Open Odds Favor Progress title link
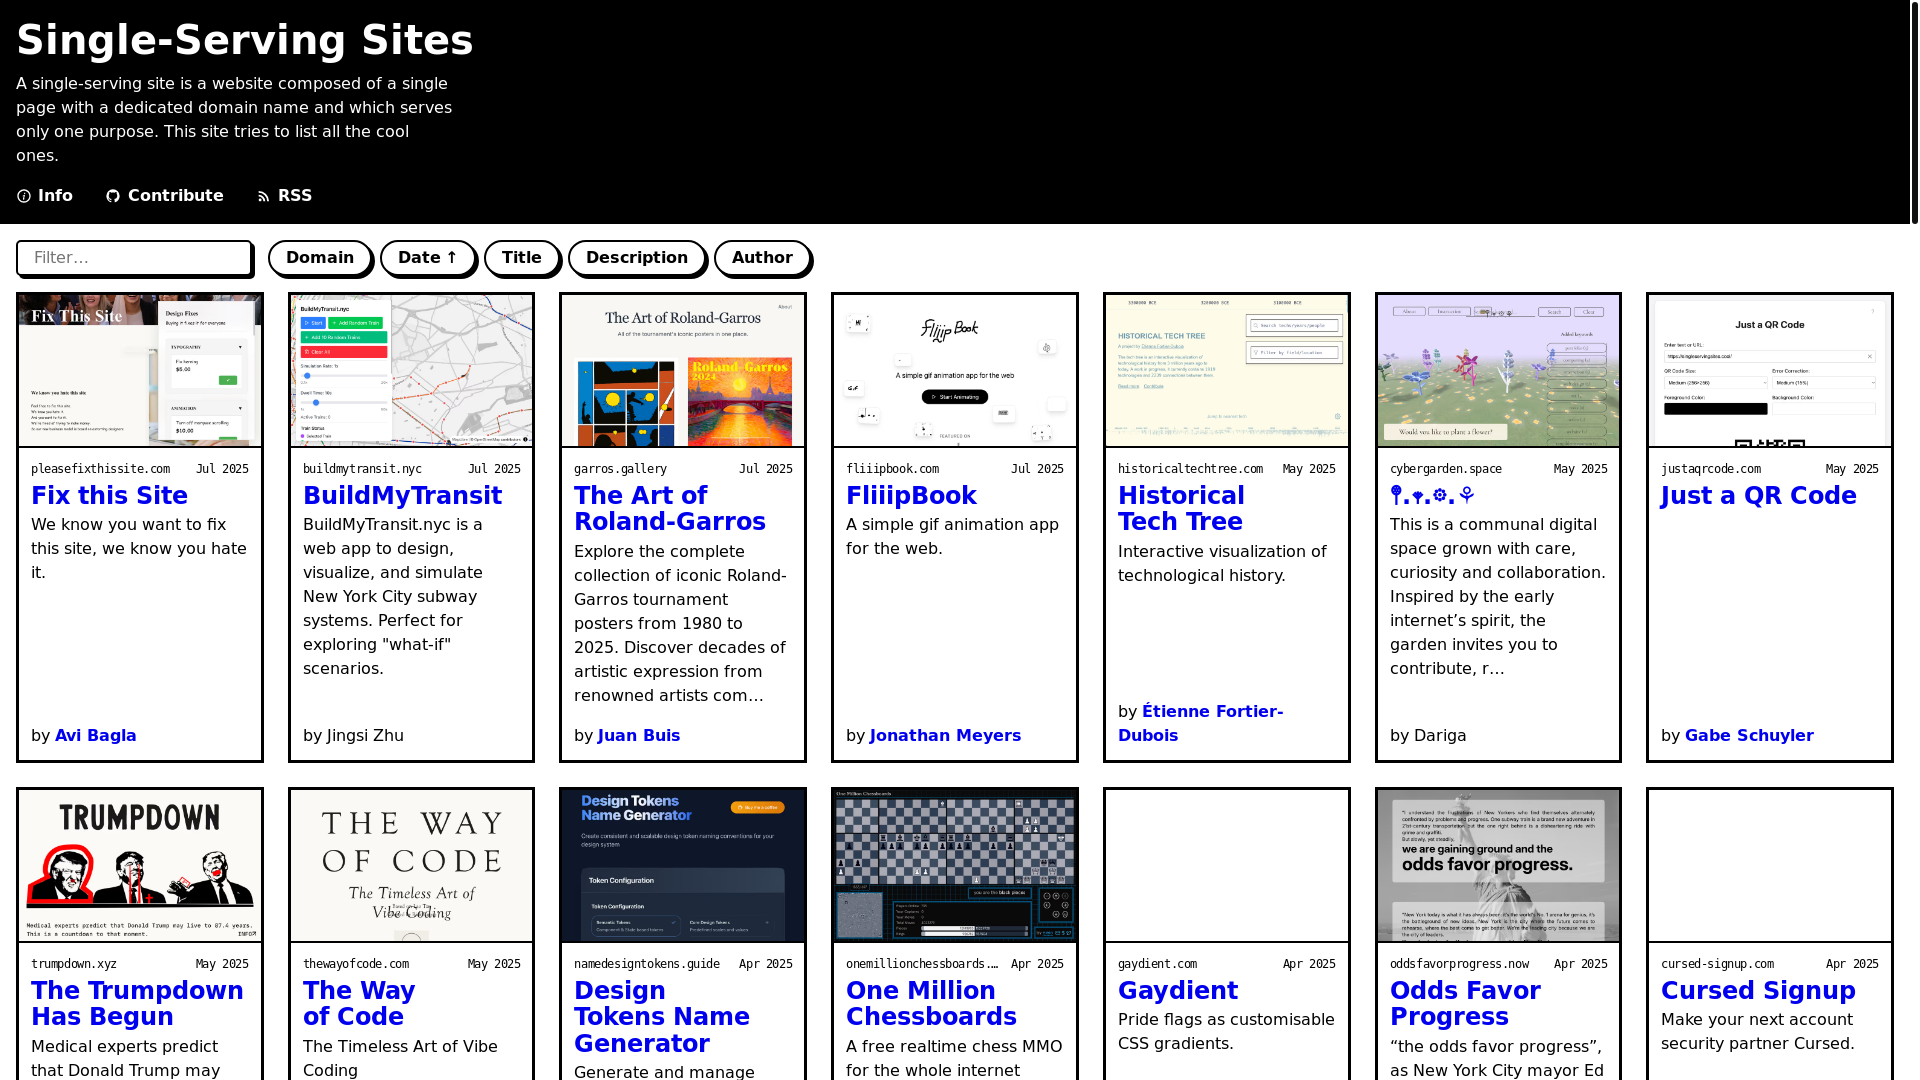Image resolution: width=1920 pixels, height=1080 pixels. 1465,1004
